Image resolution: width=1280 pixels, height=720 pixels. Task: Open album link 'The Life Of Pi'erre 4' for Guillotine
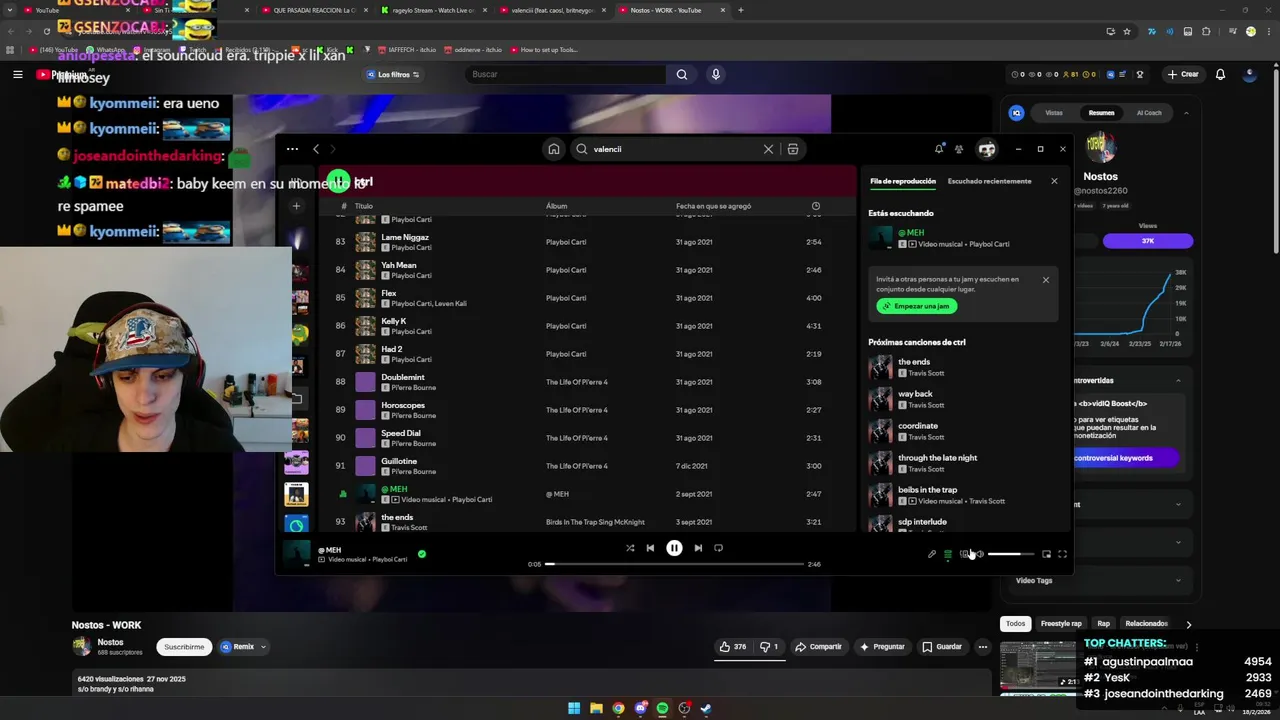tap(577, 466)
